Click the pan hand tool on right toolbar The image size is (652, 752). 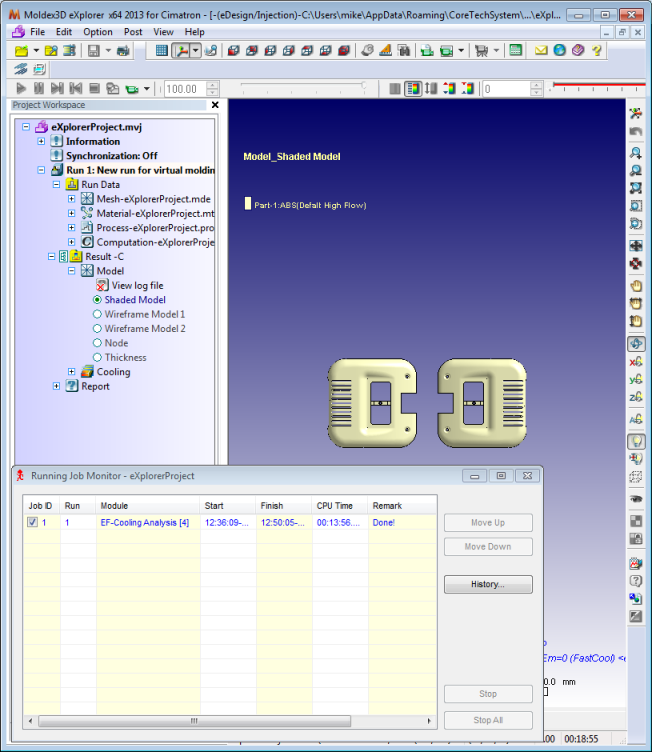tap(636, 286)
